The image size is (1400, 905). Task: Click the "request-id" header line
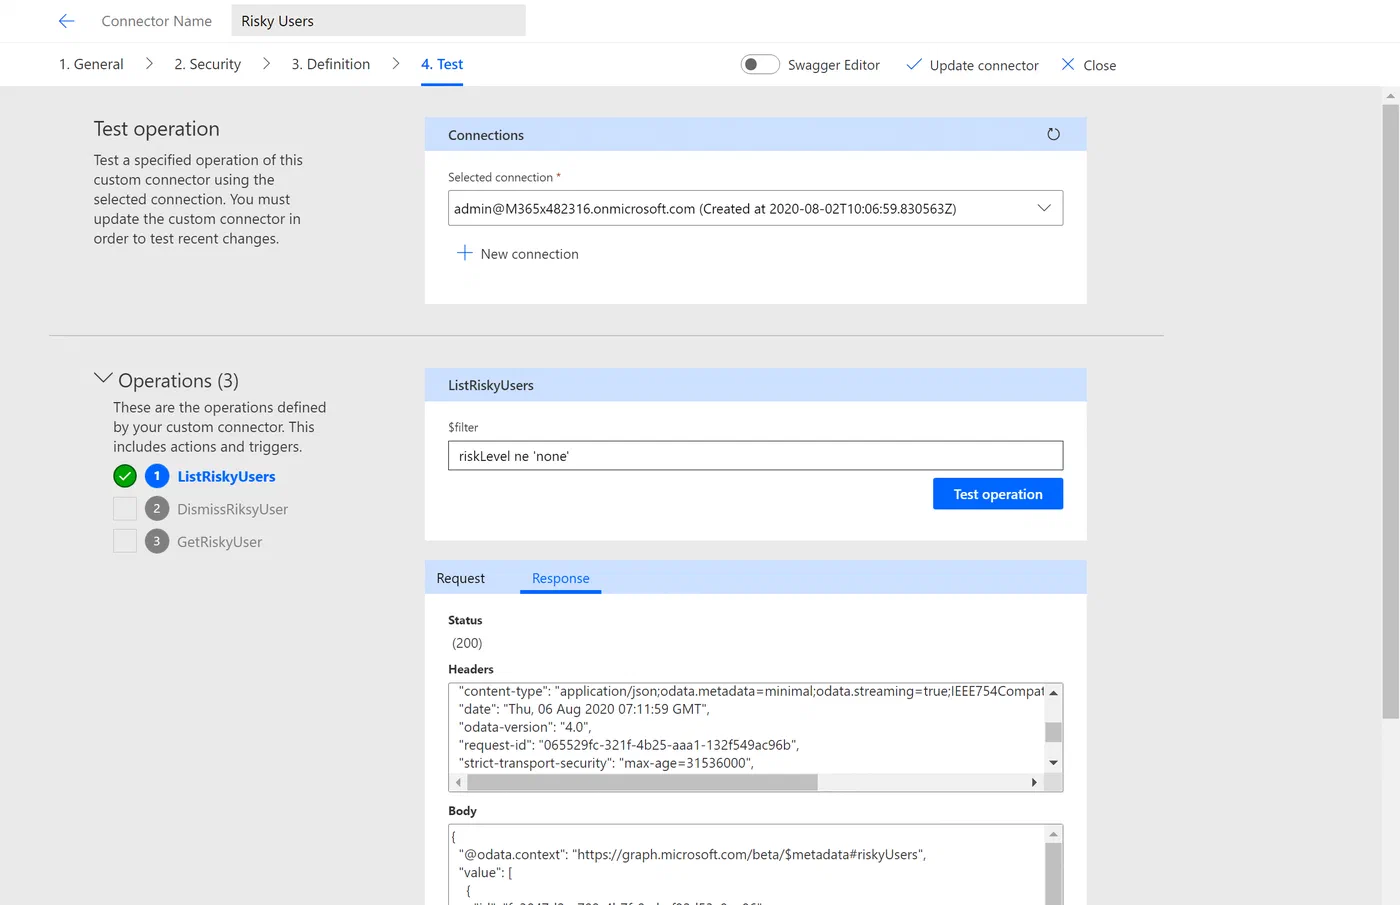coord(629,745)
